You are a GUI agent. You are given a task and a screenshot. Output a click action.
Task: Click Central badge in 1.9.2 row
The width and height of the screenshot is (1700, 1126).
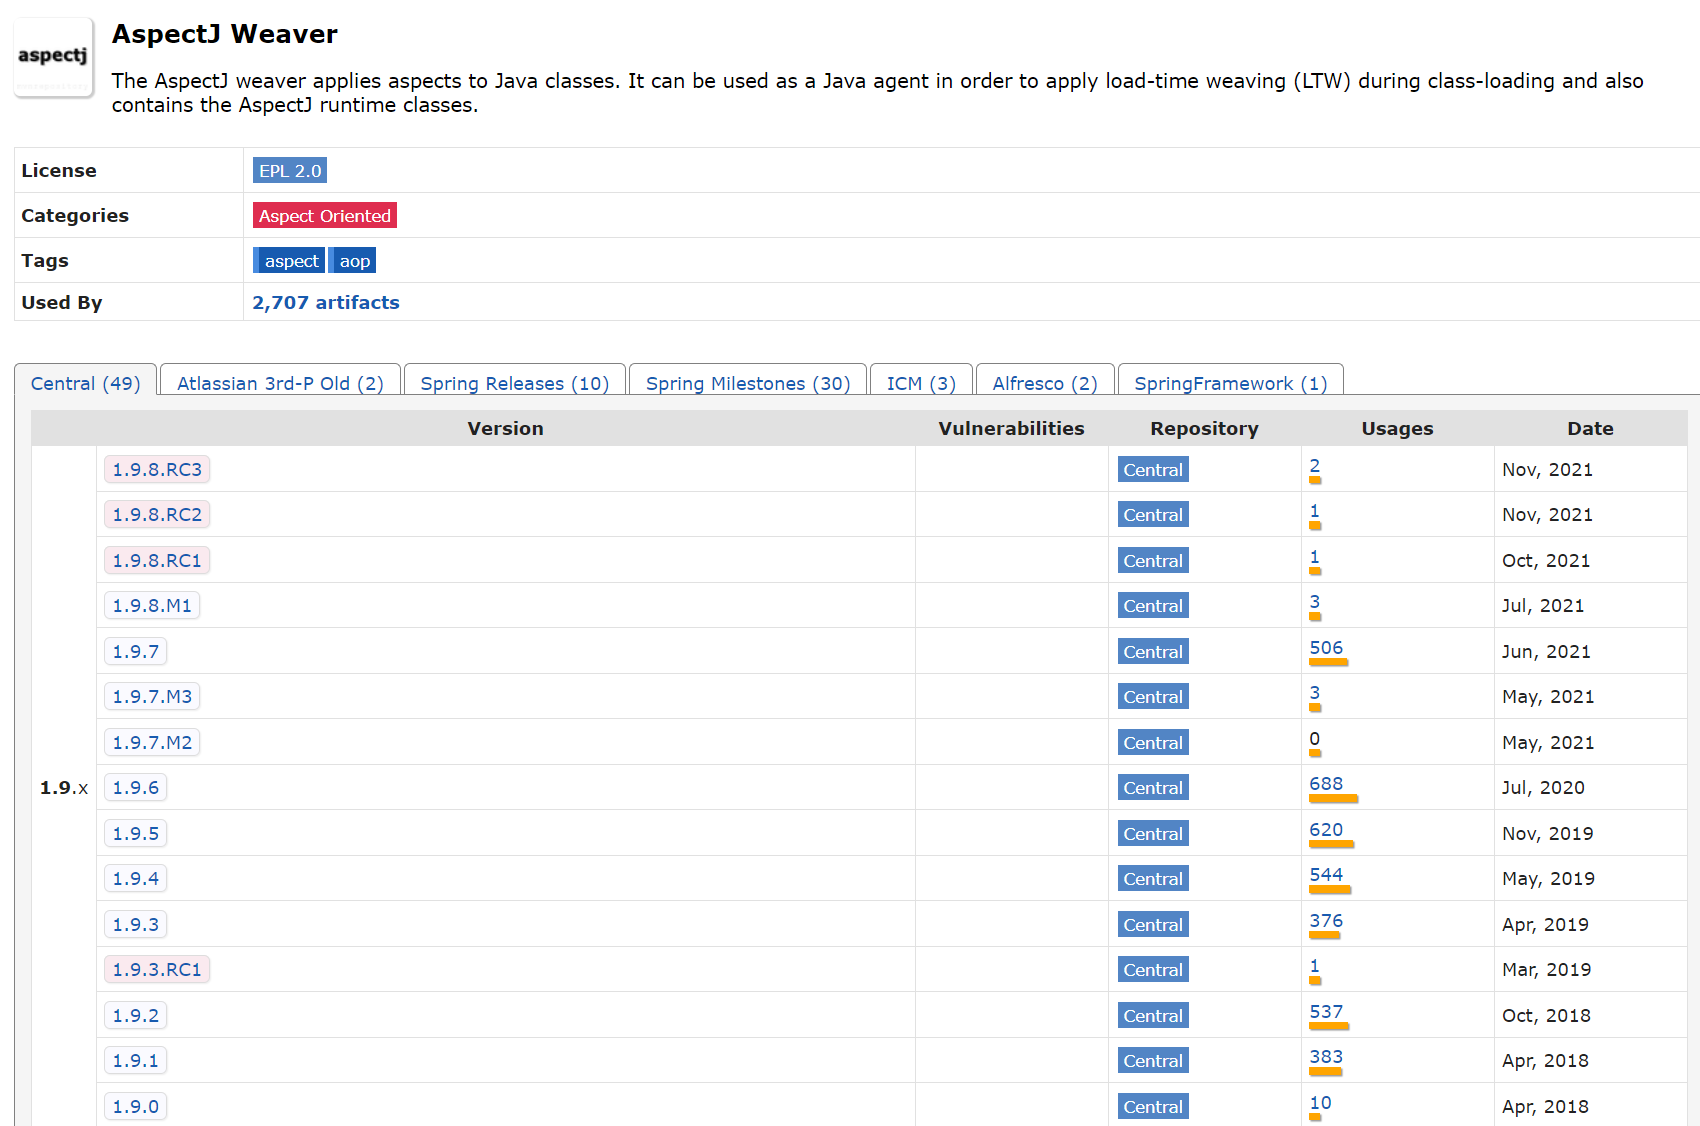click(1153, 1016)
